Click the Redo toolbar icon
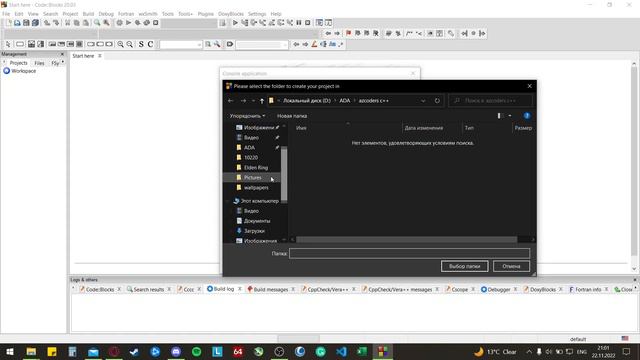The height and width of the screenshot is (360, 640). [x=56, y=23]
